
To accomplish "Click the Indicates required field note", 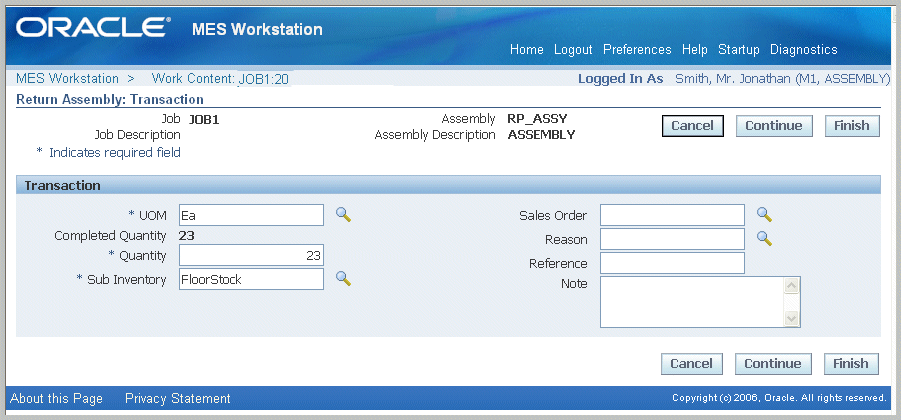I will click(114, 152).
